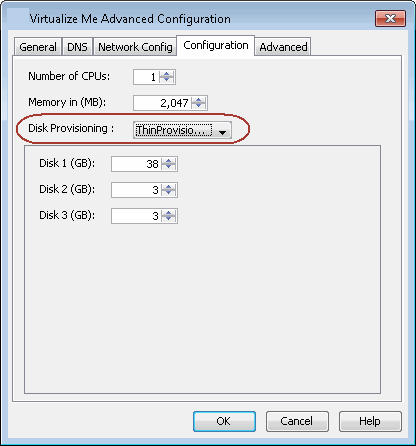Confirm settings with OK button
The width and height of the screenshot is (416, 446).
tap(224, 421)
